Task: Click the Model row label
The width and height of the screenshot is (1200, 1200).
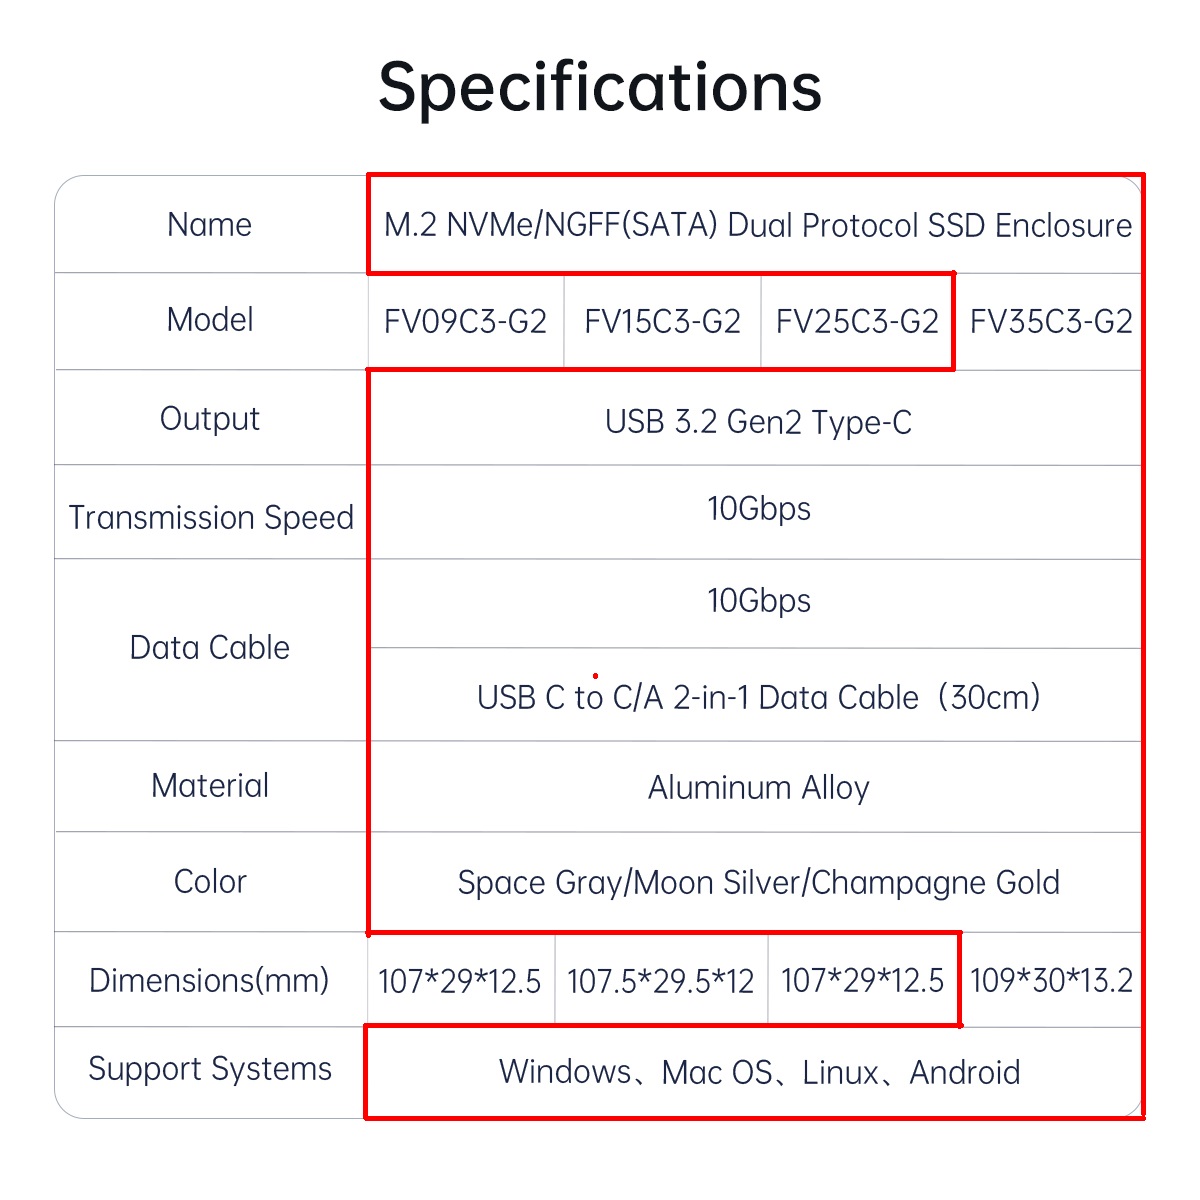Action: point(209,320)
